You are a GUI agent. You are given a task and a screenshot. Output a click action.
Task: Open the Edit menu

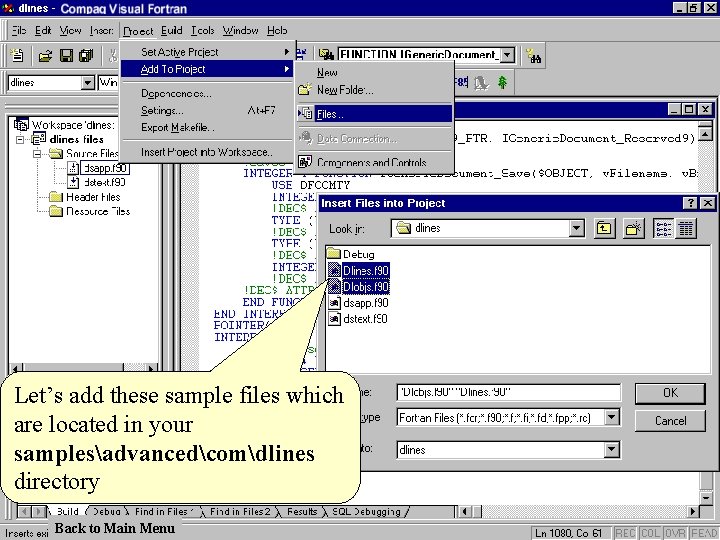pyautogui.click(x=43, y=31)
